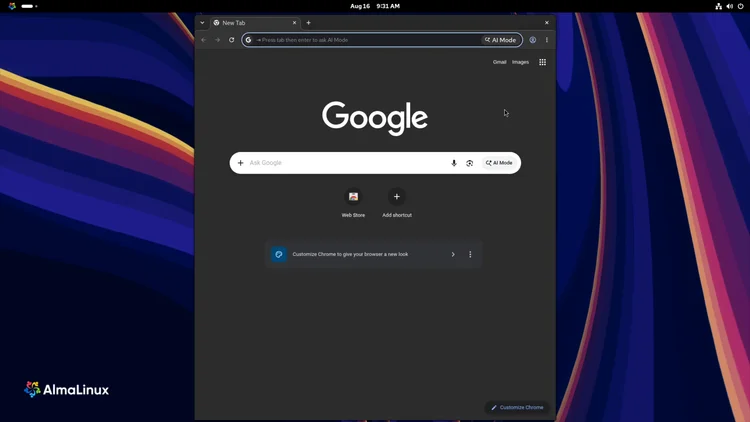Click the Customize Chrome new look text
This screenshot has width=750, height=422.
point(350,255)
